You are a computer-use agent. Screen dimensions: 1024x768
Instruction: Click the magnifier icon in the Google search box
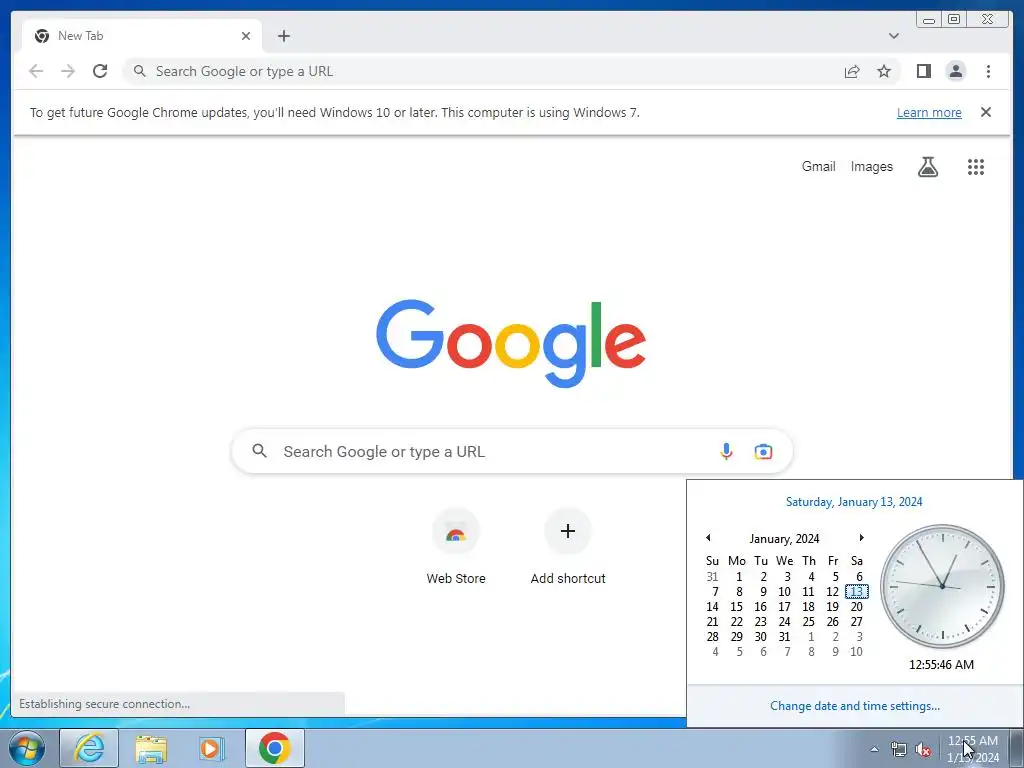point(259,451)
